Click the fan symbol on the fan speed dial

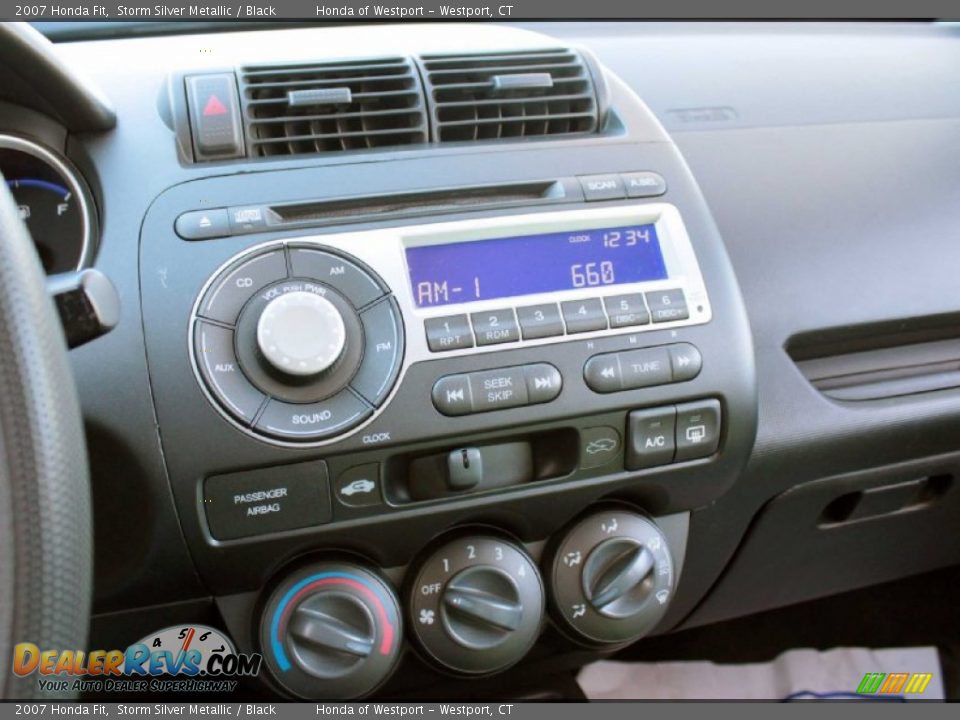click(426, 616)
